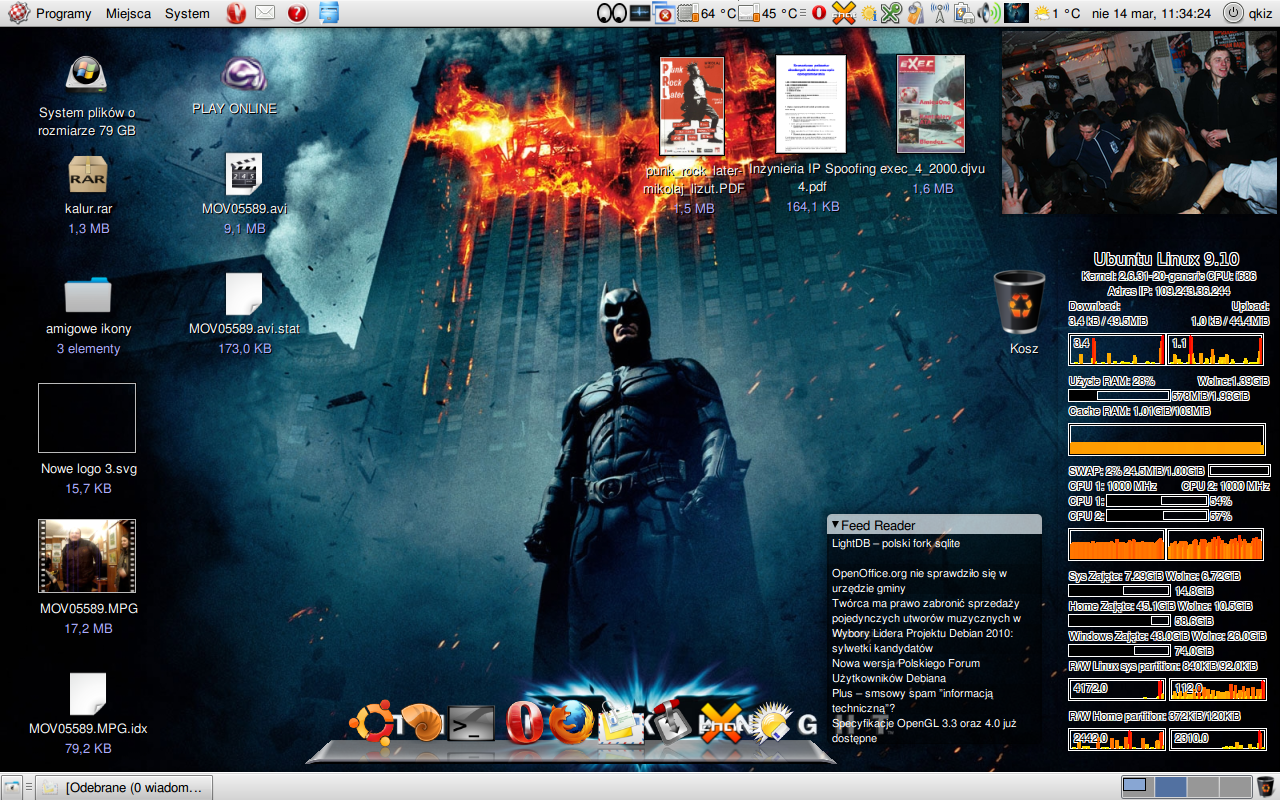Screen dimensions: 1280x800
Task: Click the 45 °C temperature sensor applet
Action: pos(769,13)
